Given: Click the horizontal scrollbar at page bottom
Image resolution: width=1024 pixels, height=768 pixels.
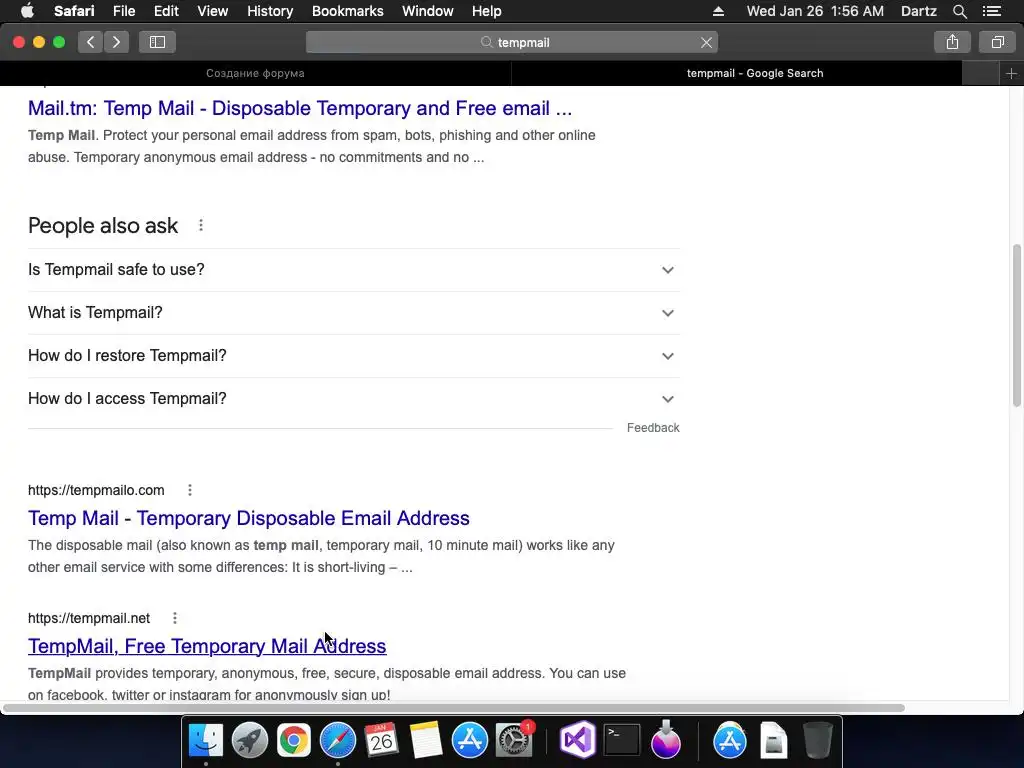Looking at the screenshot, I should (454, 708).
